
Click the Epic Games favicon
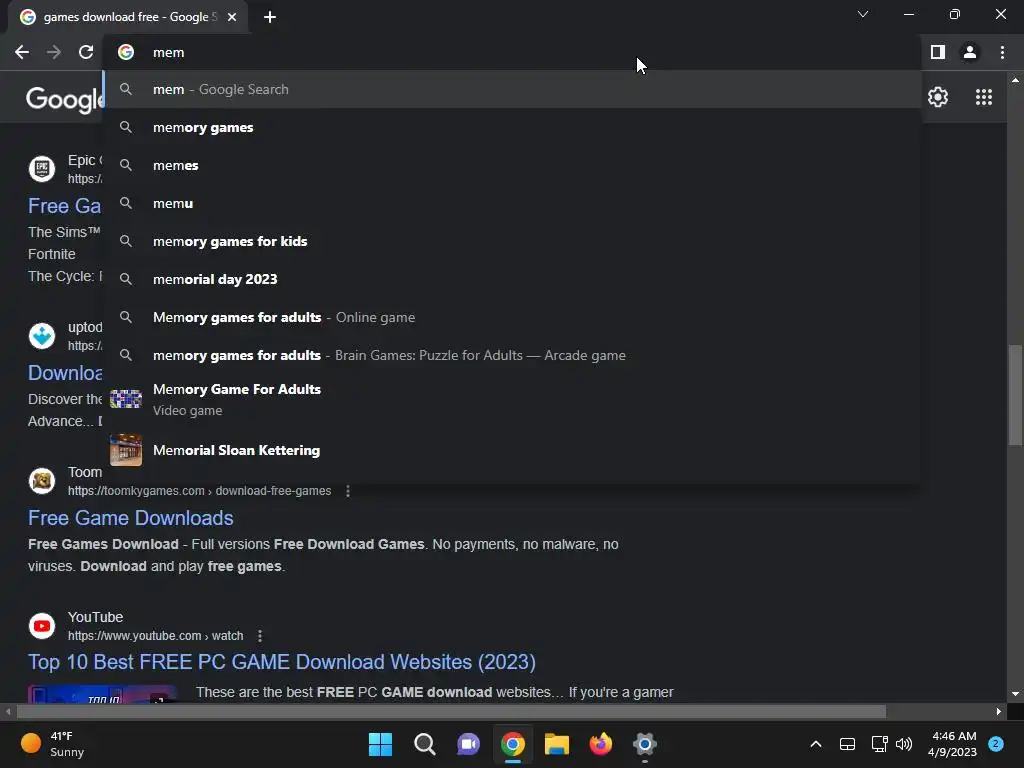coord(42,168)
